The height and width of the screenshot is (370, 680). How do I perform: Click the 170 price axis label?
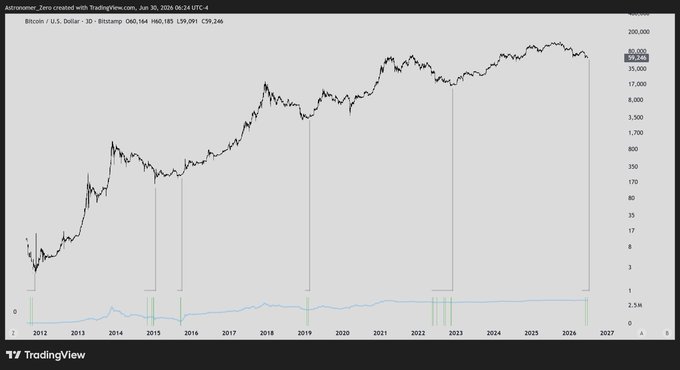click(633, 182)
